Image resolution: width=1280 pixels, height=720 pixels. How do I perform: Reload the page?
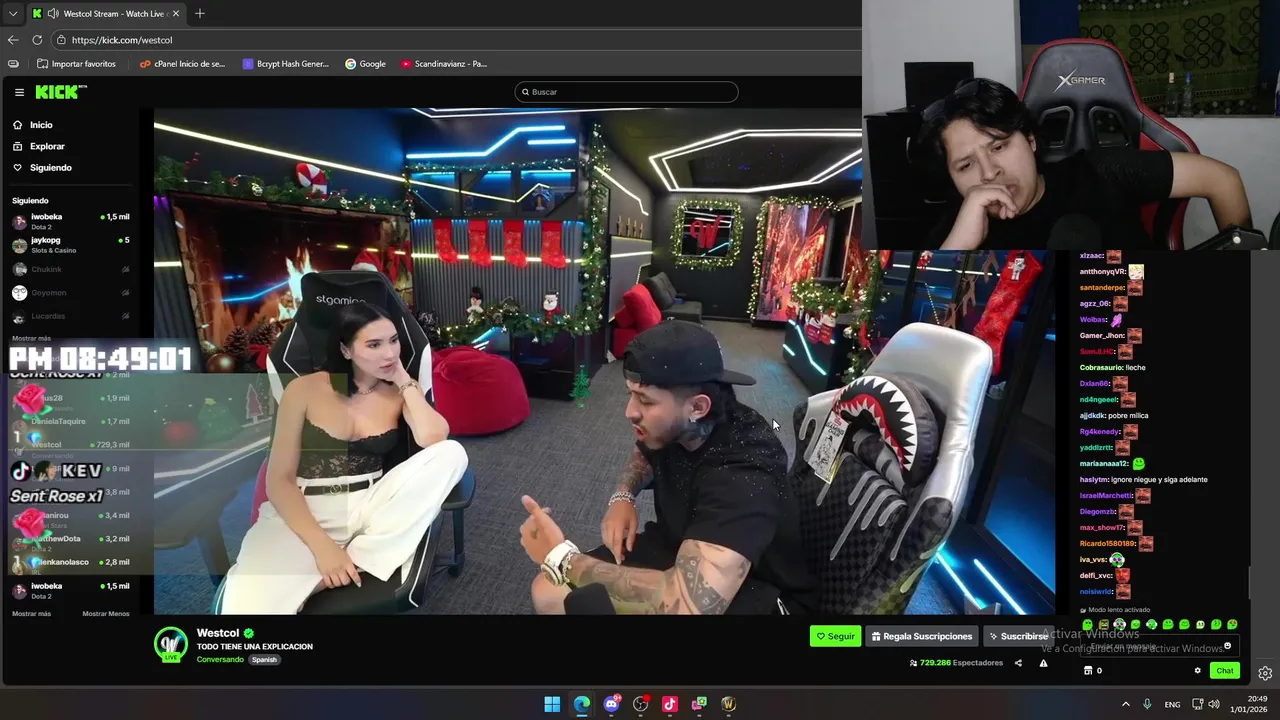coord(37,40)
